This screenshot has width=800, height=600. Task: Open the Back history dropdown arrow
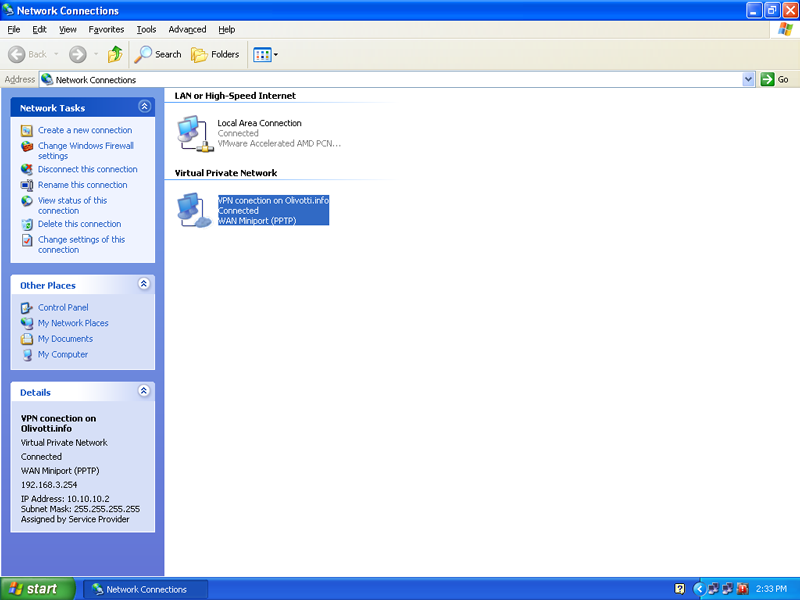click(56, 54)
